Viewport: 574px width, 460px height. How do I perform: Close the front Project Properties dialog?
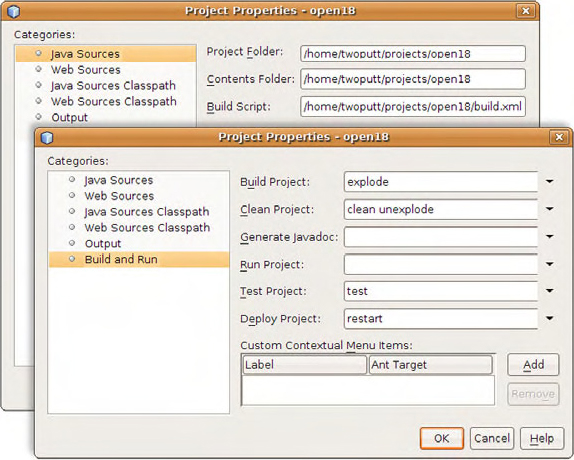click(x=559, y=137)
